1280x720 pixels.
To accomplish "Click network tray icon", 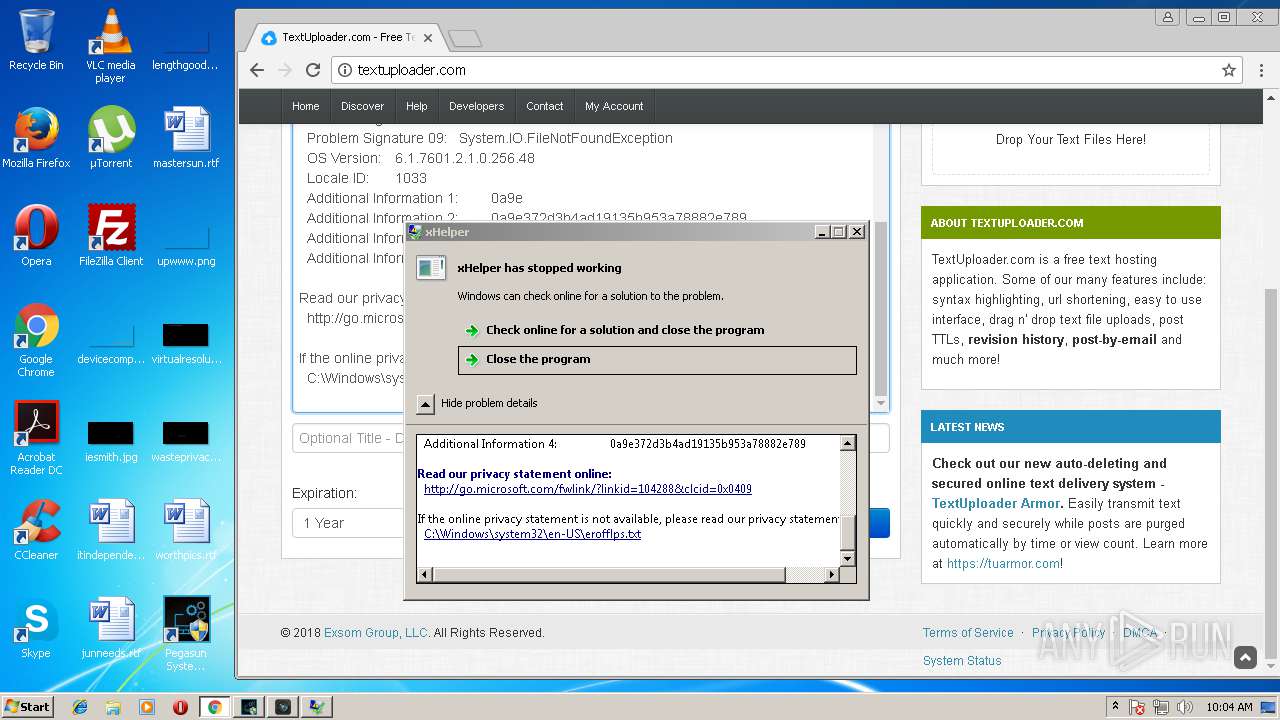I will [x=1160, y=707].
